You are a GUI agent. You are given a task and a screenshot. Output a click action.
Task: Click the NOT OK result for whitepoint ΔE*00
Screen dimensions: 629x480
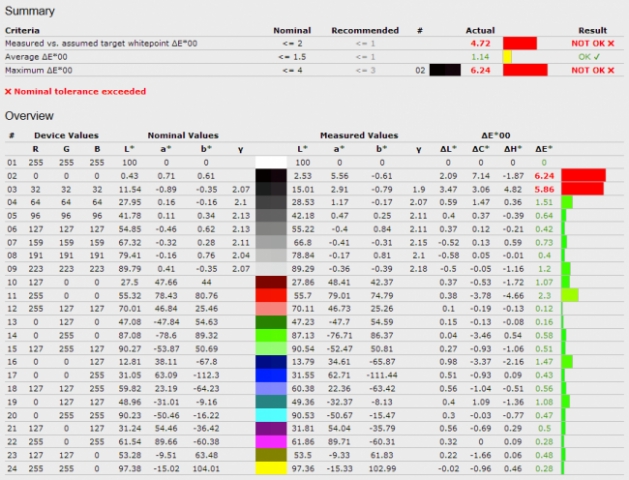(591, 44)
